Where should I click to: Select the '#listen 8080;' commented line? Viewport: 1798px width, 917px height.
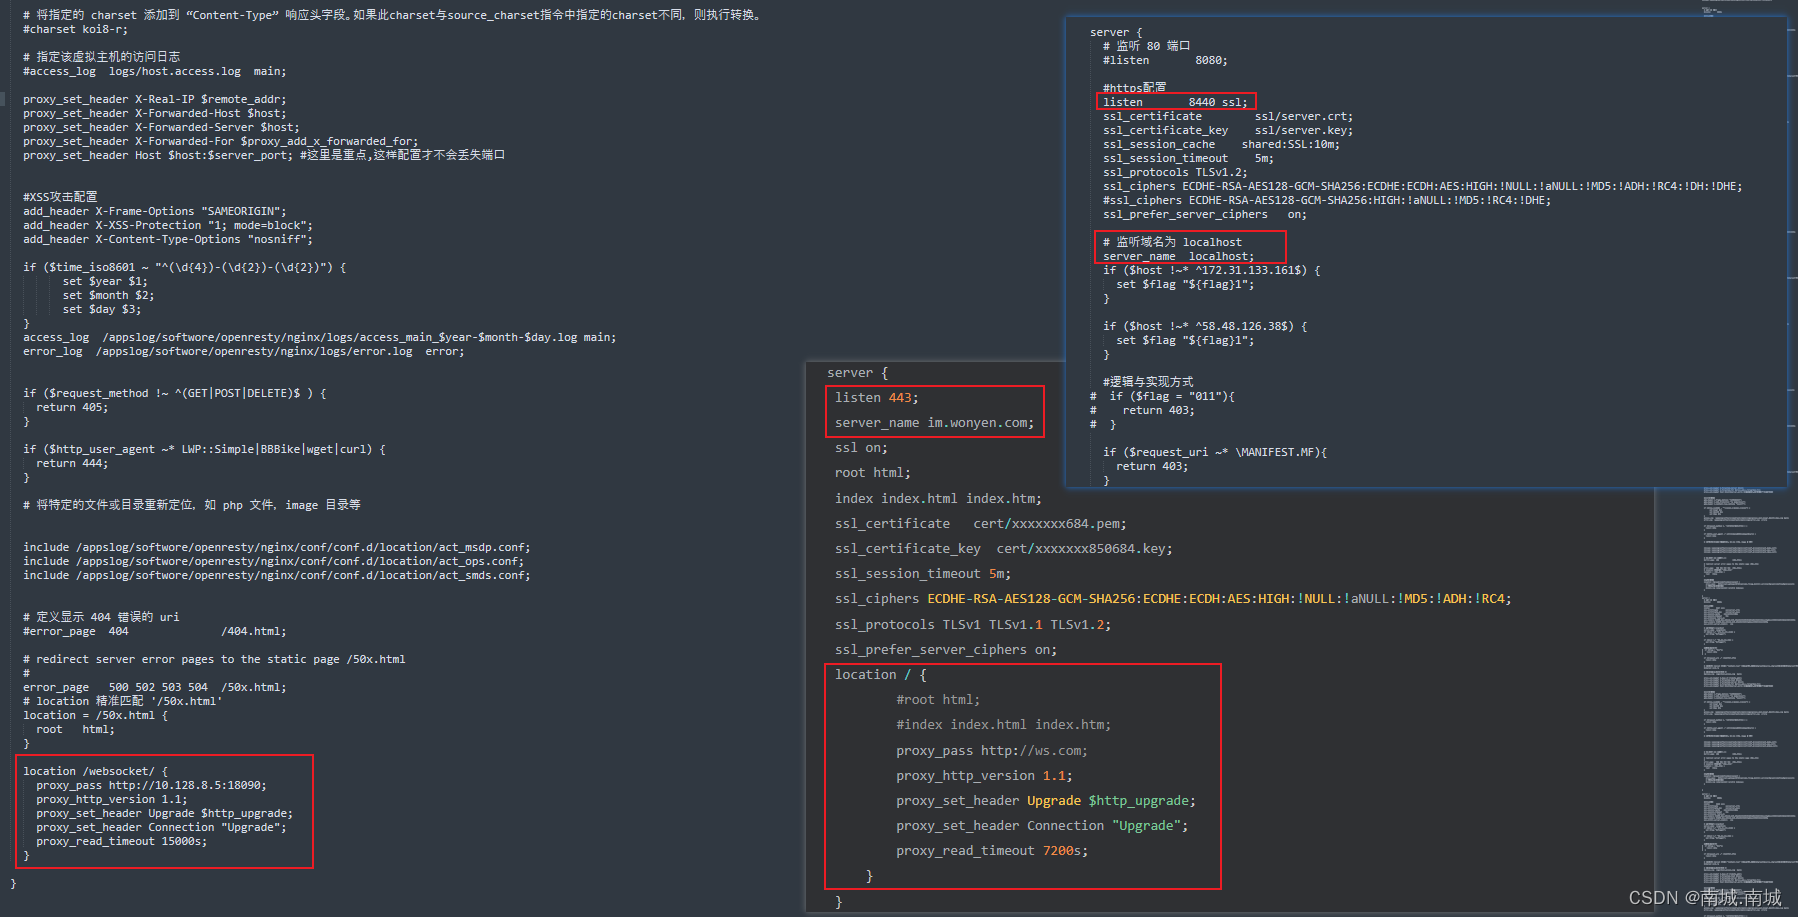coord(1165,60)
